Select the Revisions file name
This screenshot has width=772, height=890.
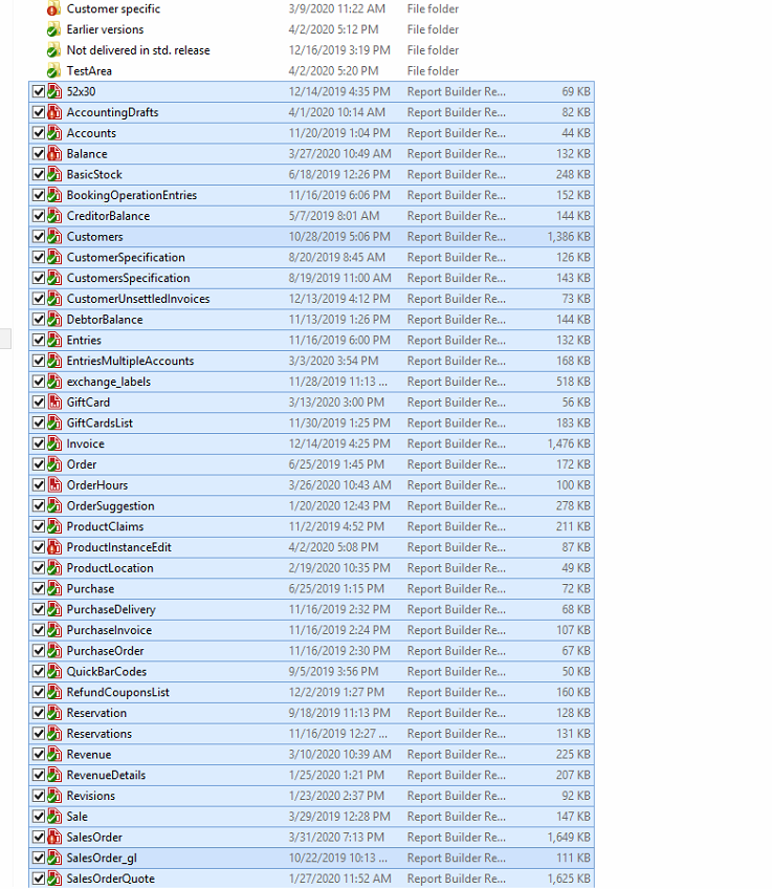point(90,796)
